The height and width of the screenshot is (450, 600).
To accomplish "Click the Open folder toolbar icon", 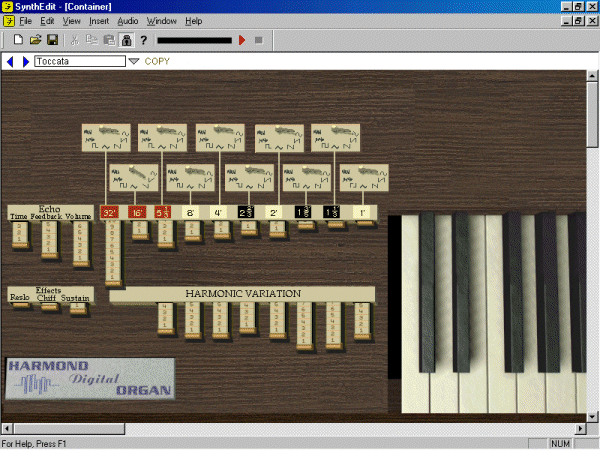I will click(x=35, y=40).
